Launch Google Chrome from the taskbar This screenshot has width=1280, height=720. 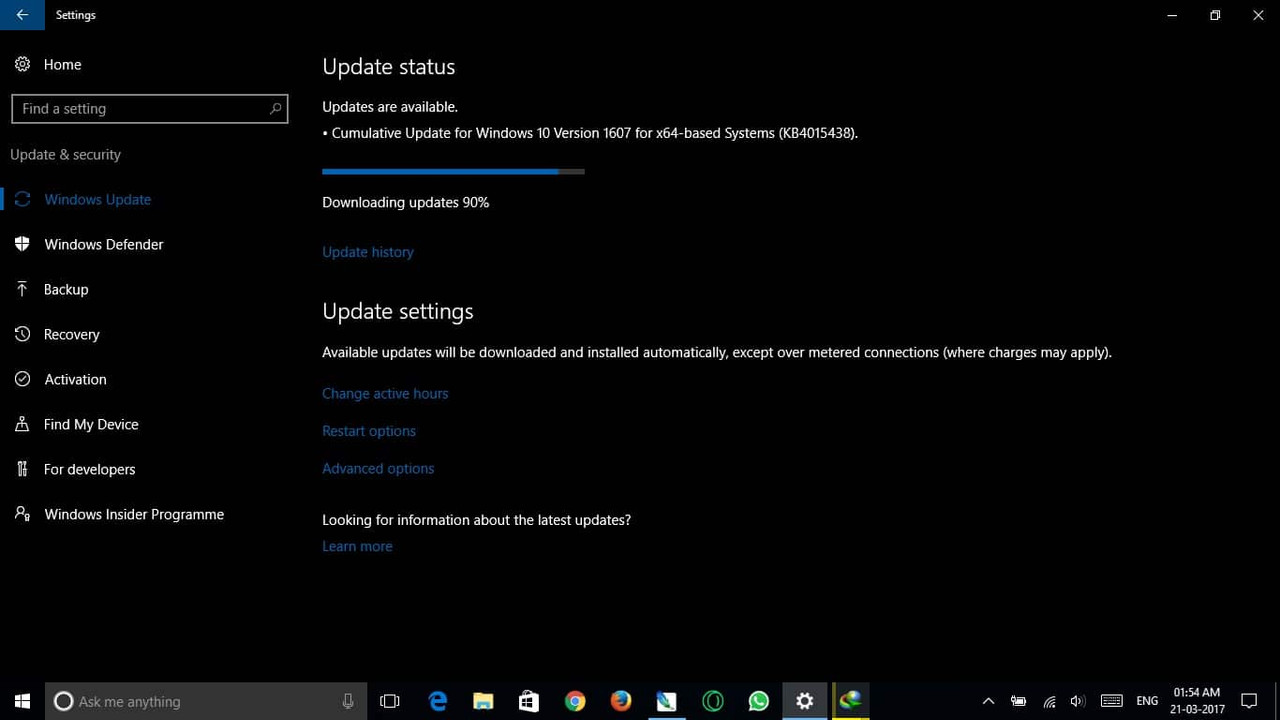[575, 701]
